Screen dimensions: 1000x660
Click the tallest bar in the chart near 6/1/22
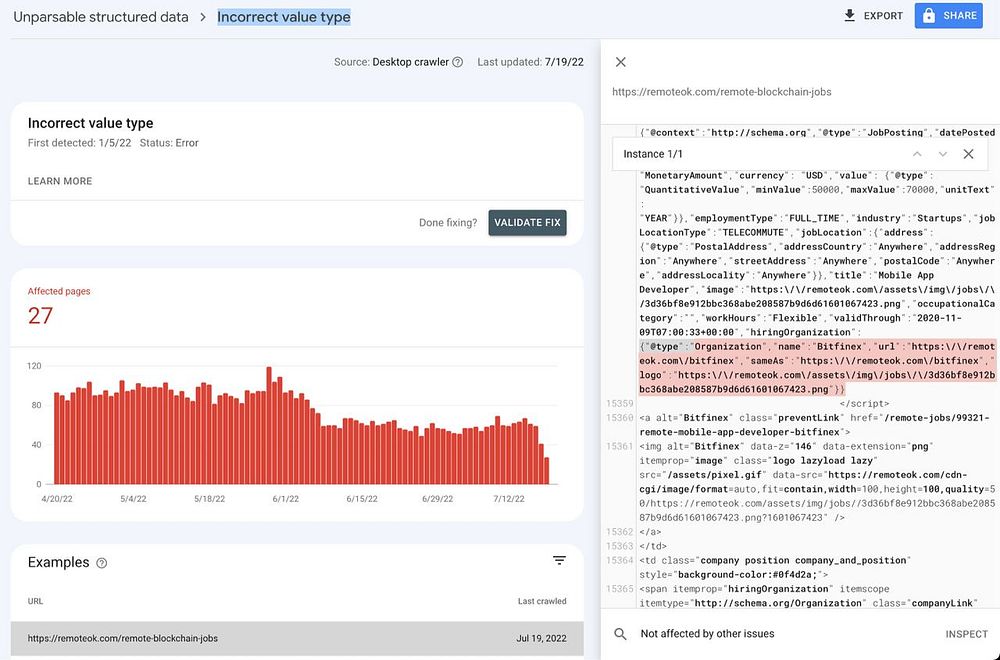(269, 425)
